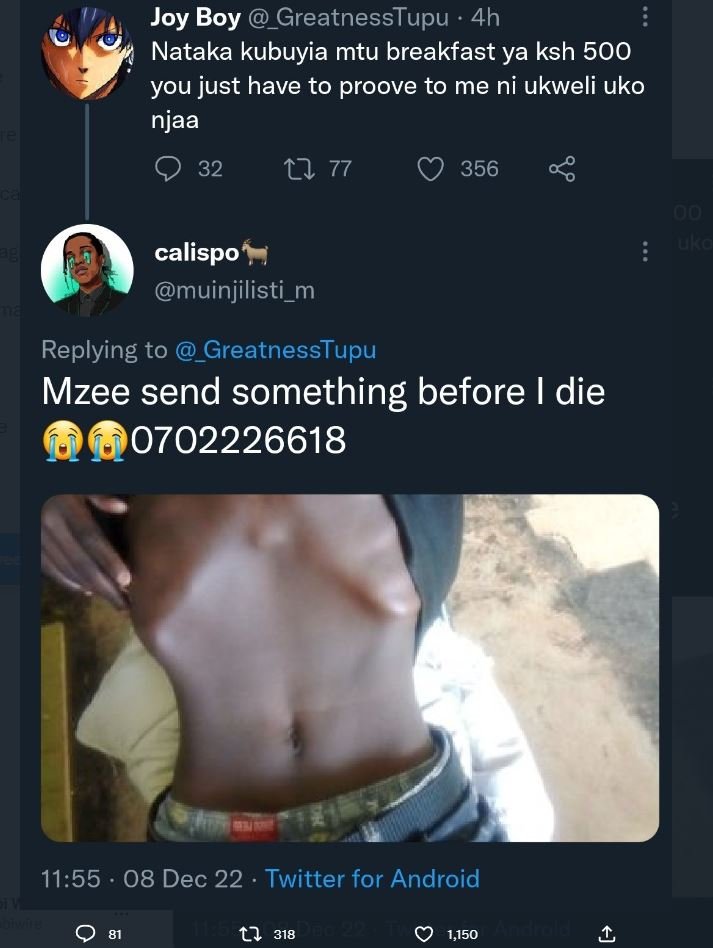Image resolution: width=713 pixels, height=948 pixels.
Task: Click @_GreatnessTupu in Replying to line
Action: tap(275, 349)
